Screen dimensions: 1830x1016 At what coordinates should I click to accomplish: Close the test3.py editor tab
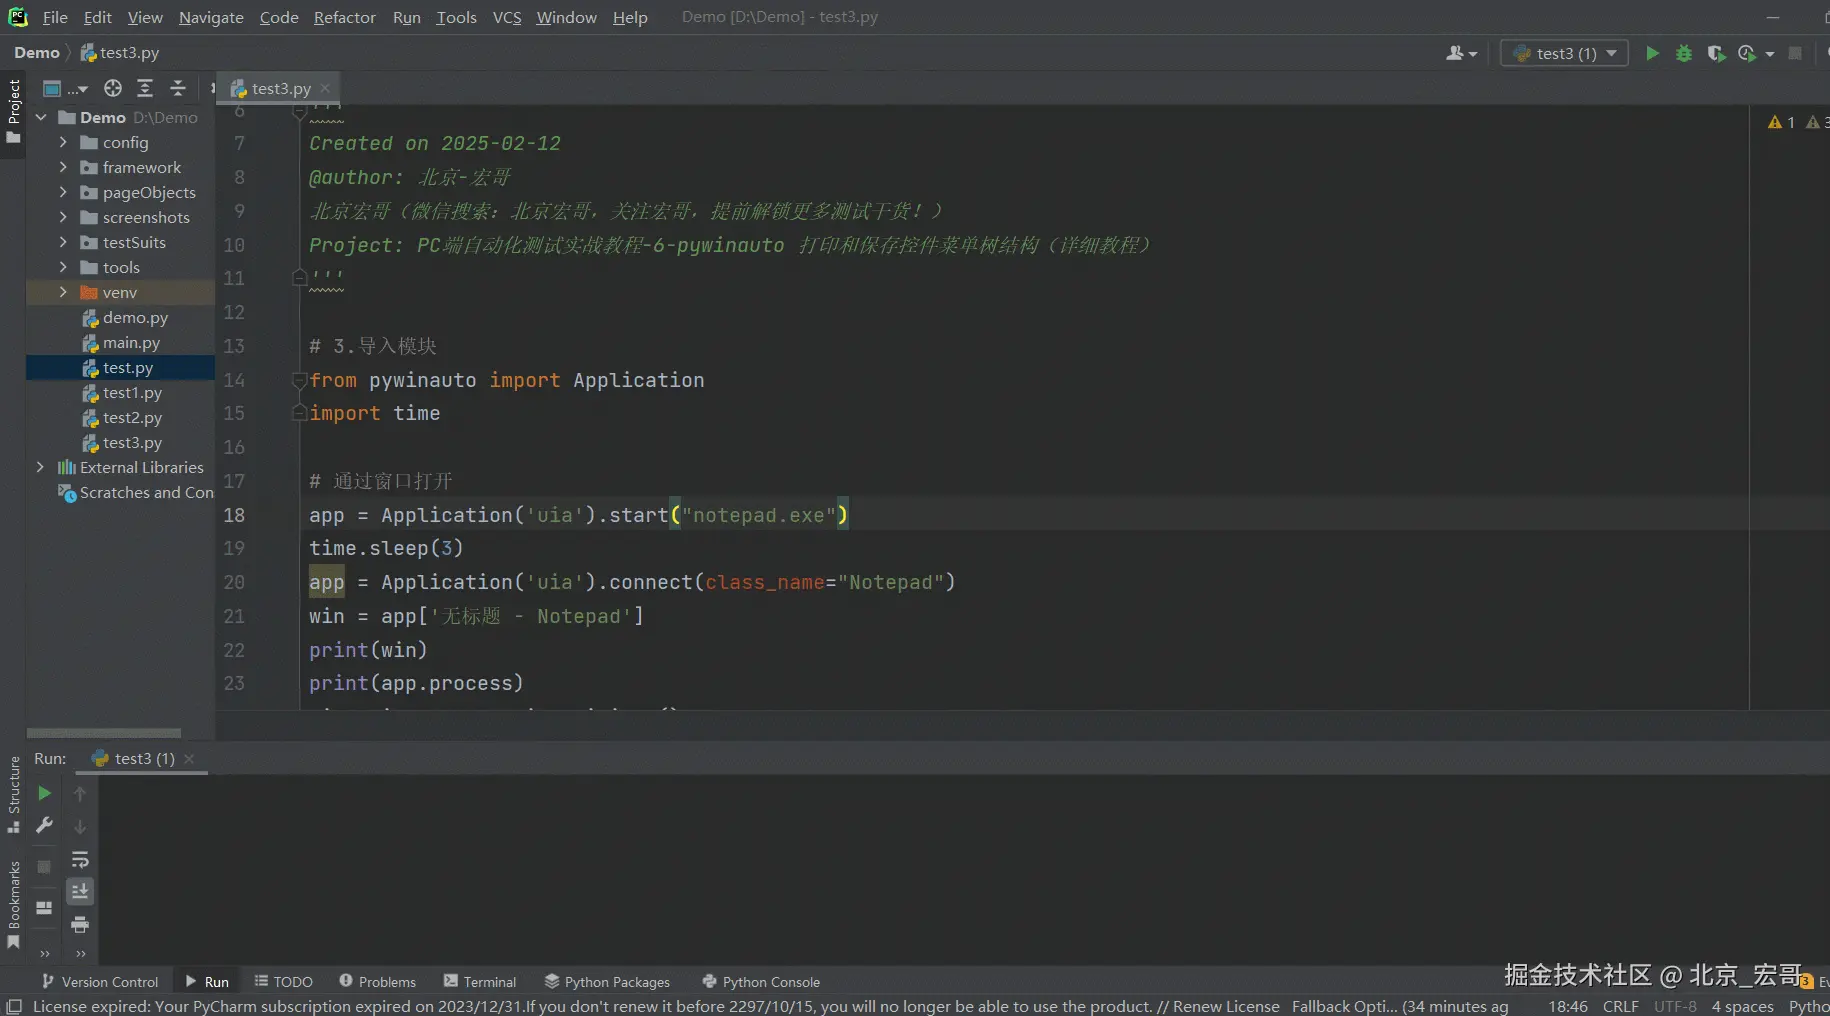click(x=325, y=88)
